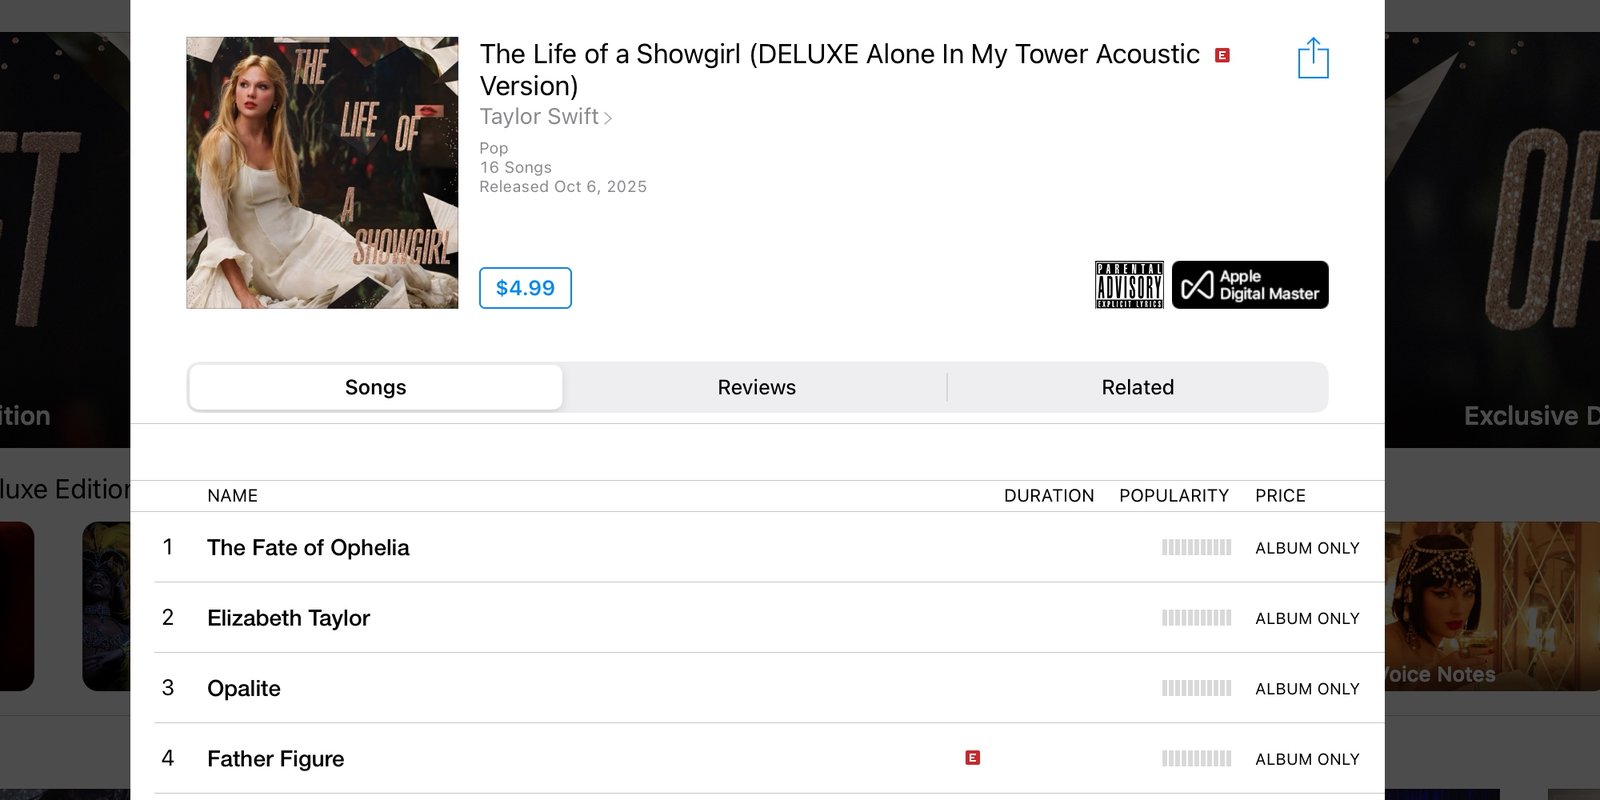Switch to the Reviews tab
The image size is (1600, 800).
(x=756, y=387)
